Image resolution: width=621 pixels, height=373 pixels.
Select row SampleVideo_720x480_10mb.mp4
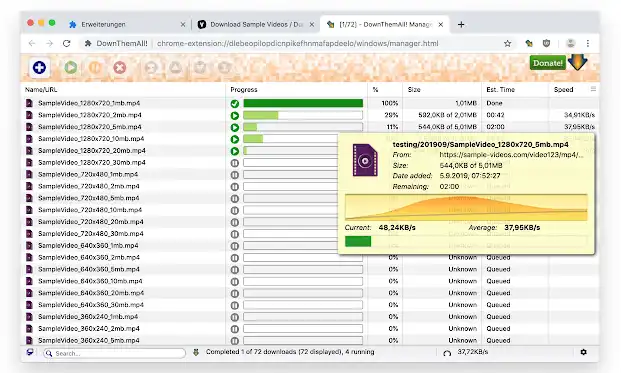[x=179, y=210]
